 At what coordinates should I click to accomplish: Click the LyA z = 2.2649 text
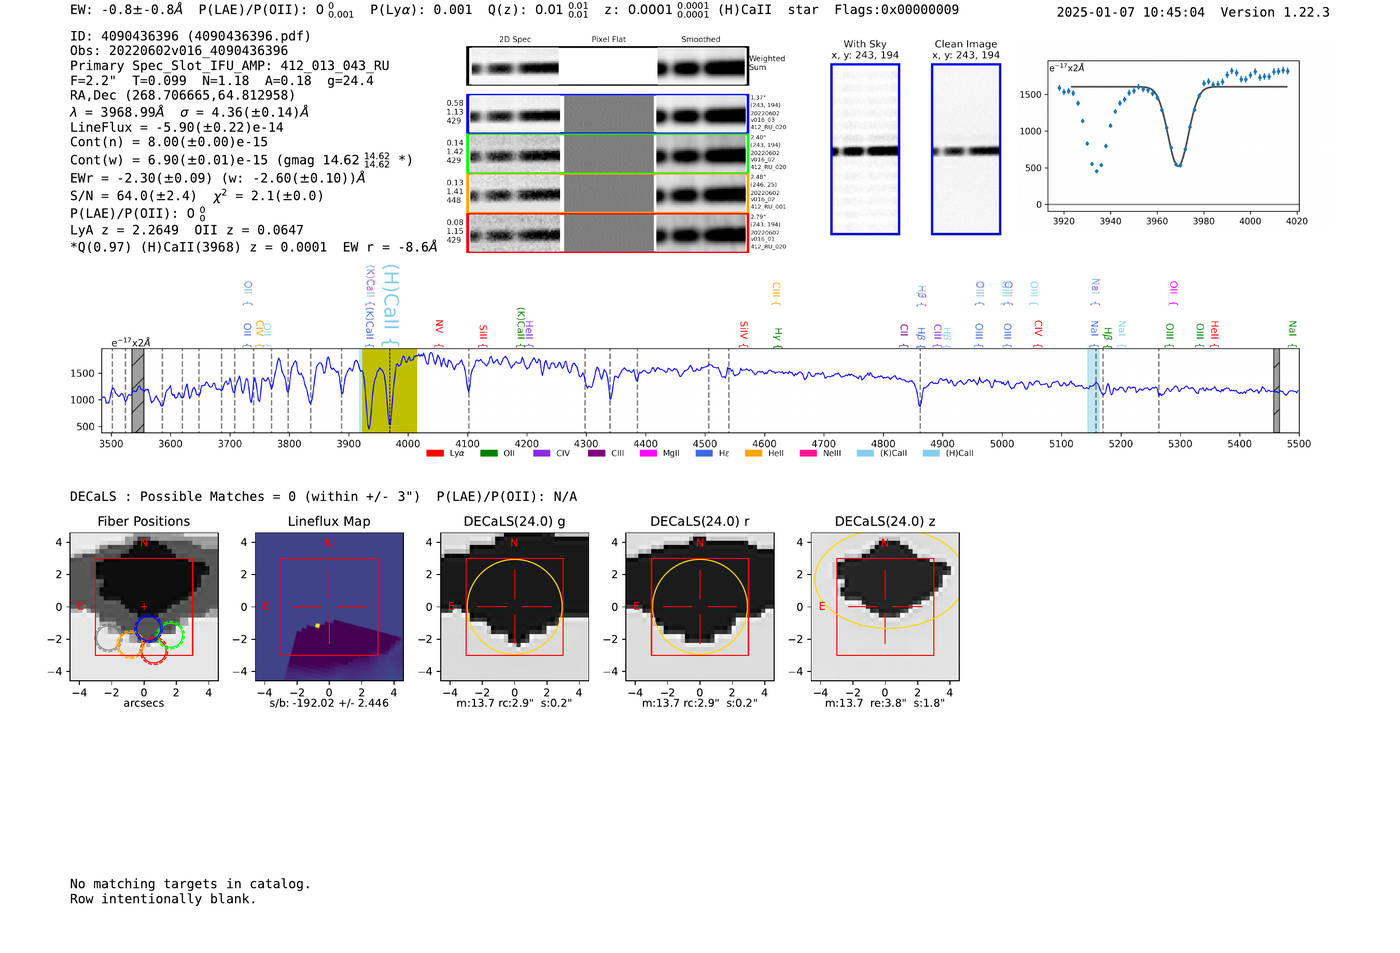point(124,230)
